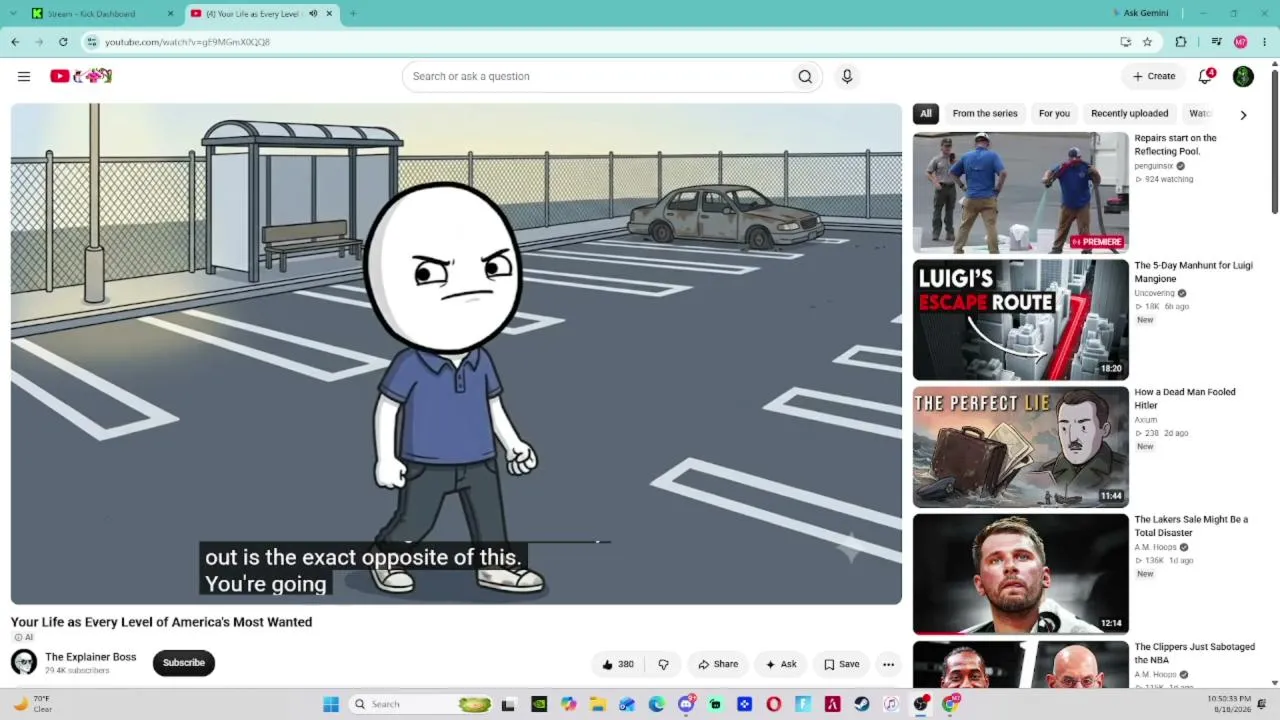Click the Ask button under the video
Image resolution: width=1280 pixels, height=720 pixels.
781,664
